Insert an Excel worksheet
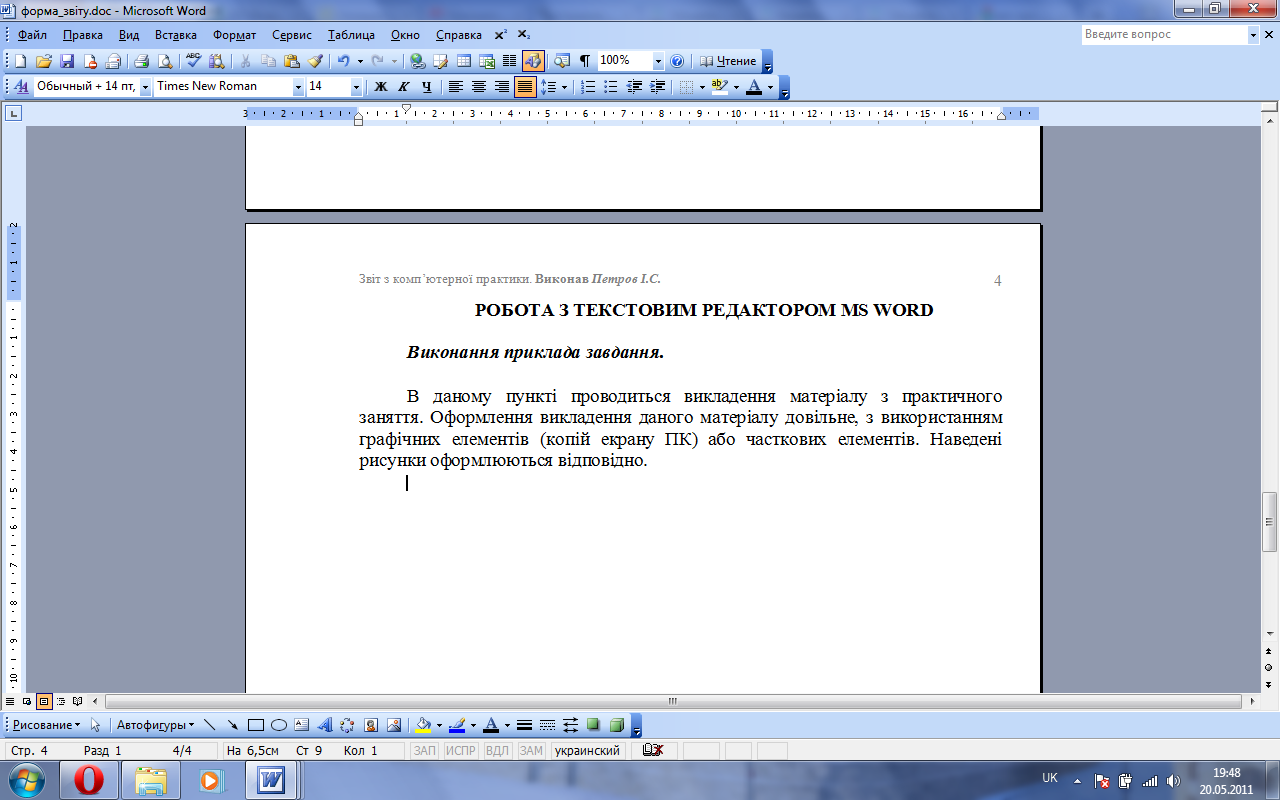Viewport: 1280px width, 800px height. (487, 61)
